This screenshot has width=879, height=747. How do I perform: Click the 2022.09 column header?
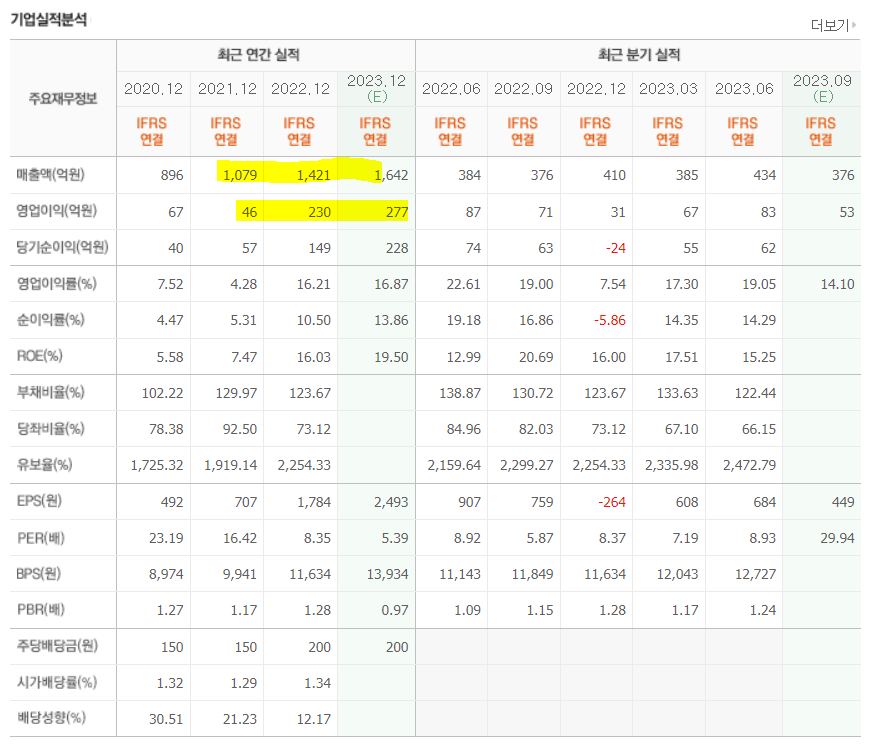pyautogui.click(x=523, y=89)
